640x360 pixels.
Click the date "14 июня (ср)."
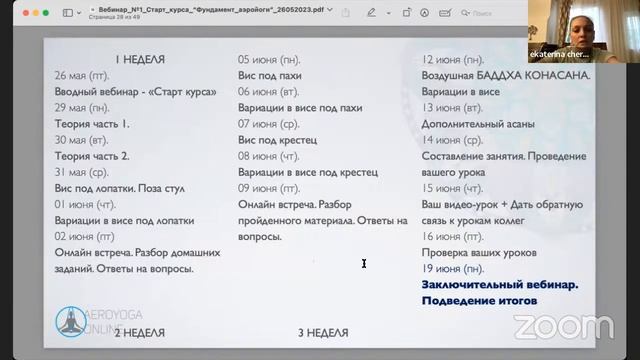click(452, 140)
